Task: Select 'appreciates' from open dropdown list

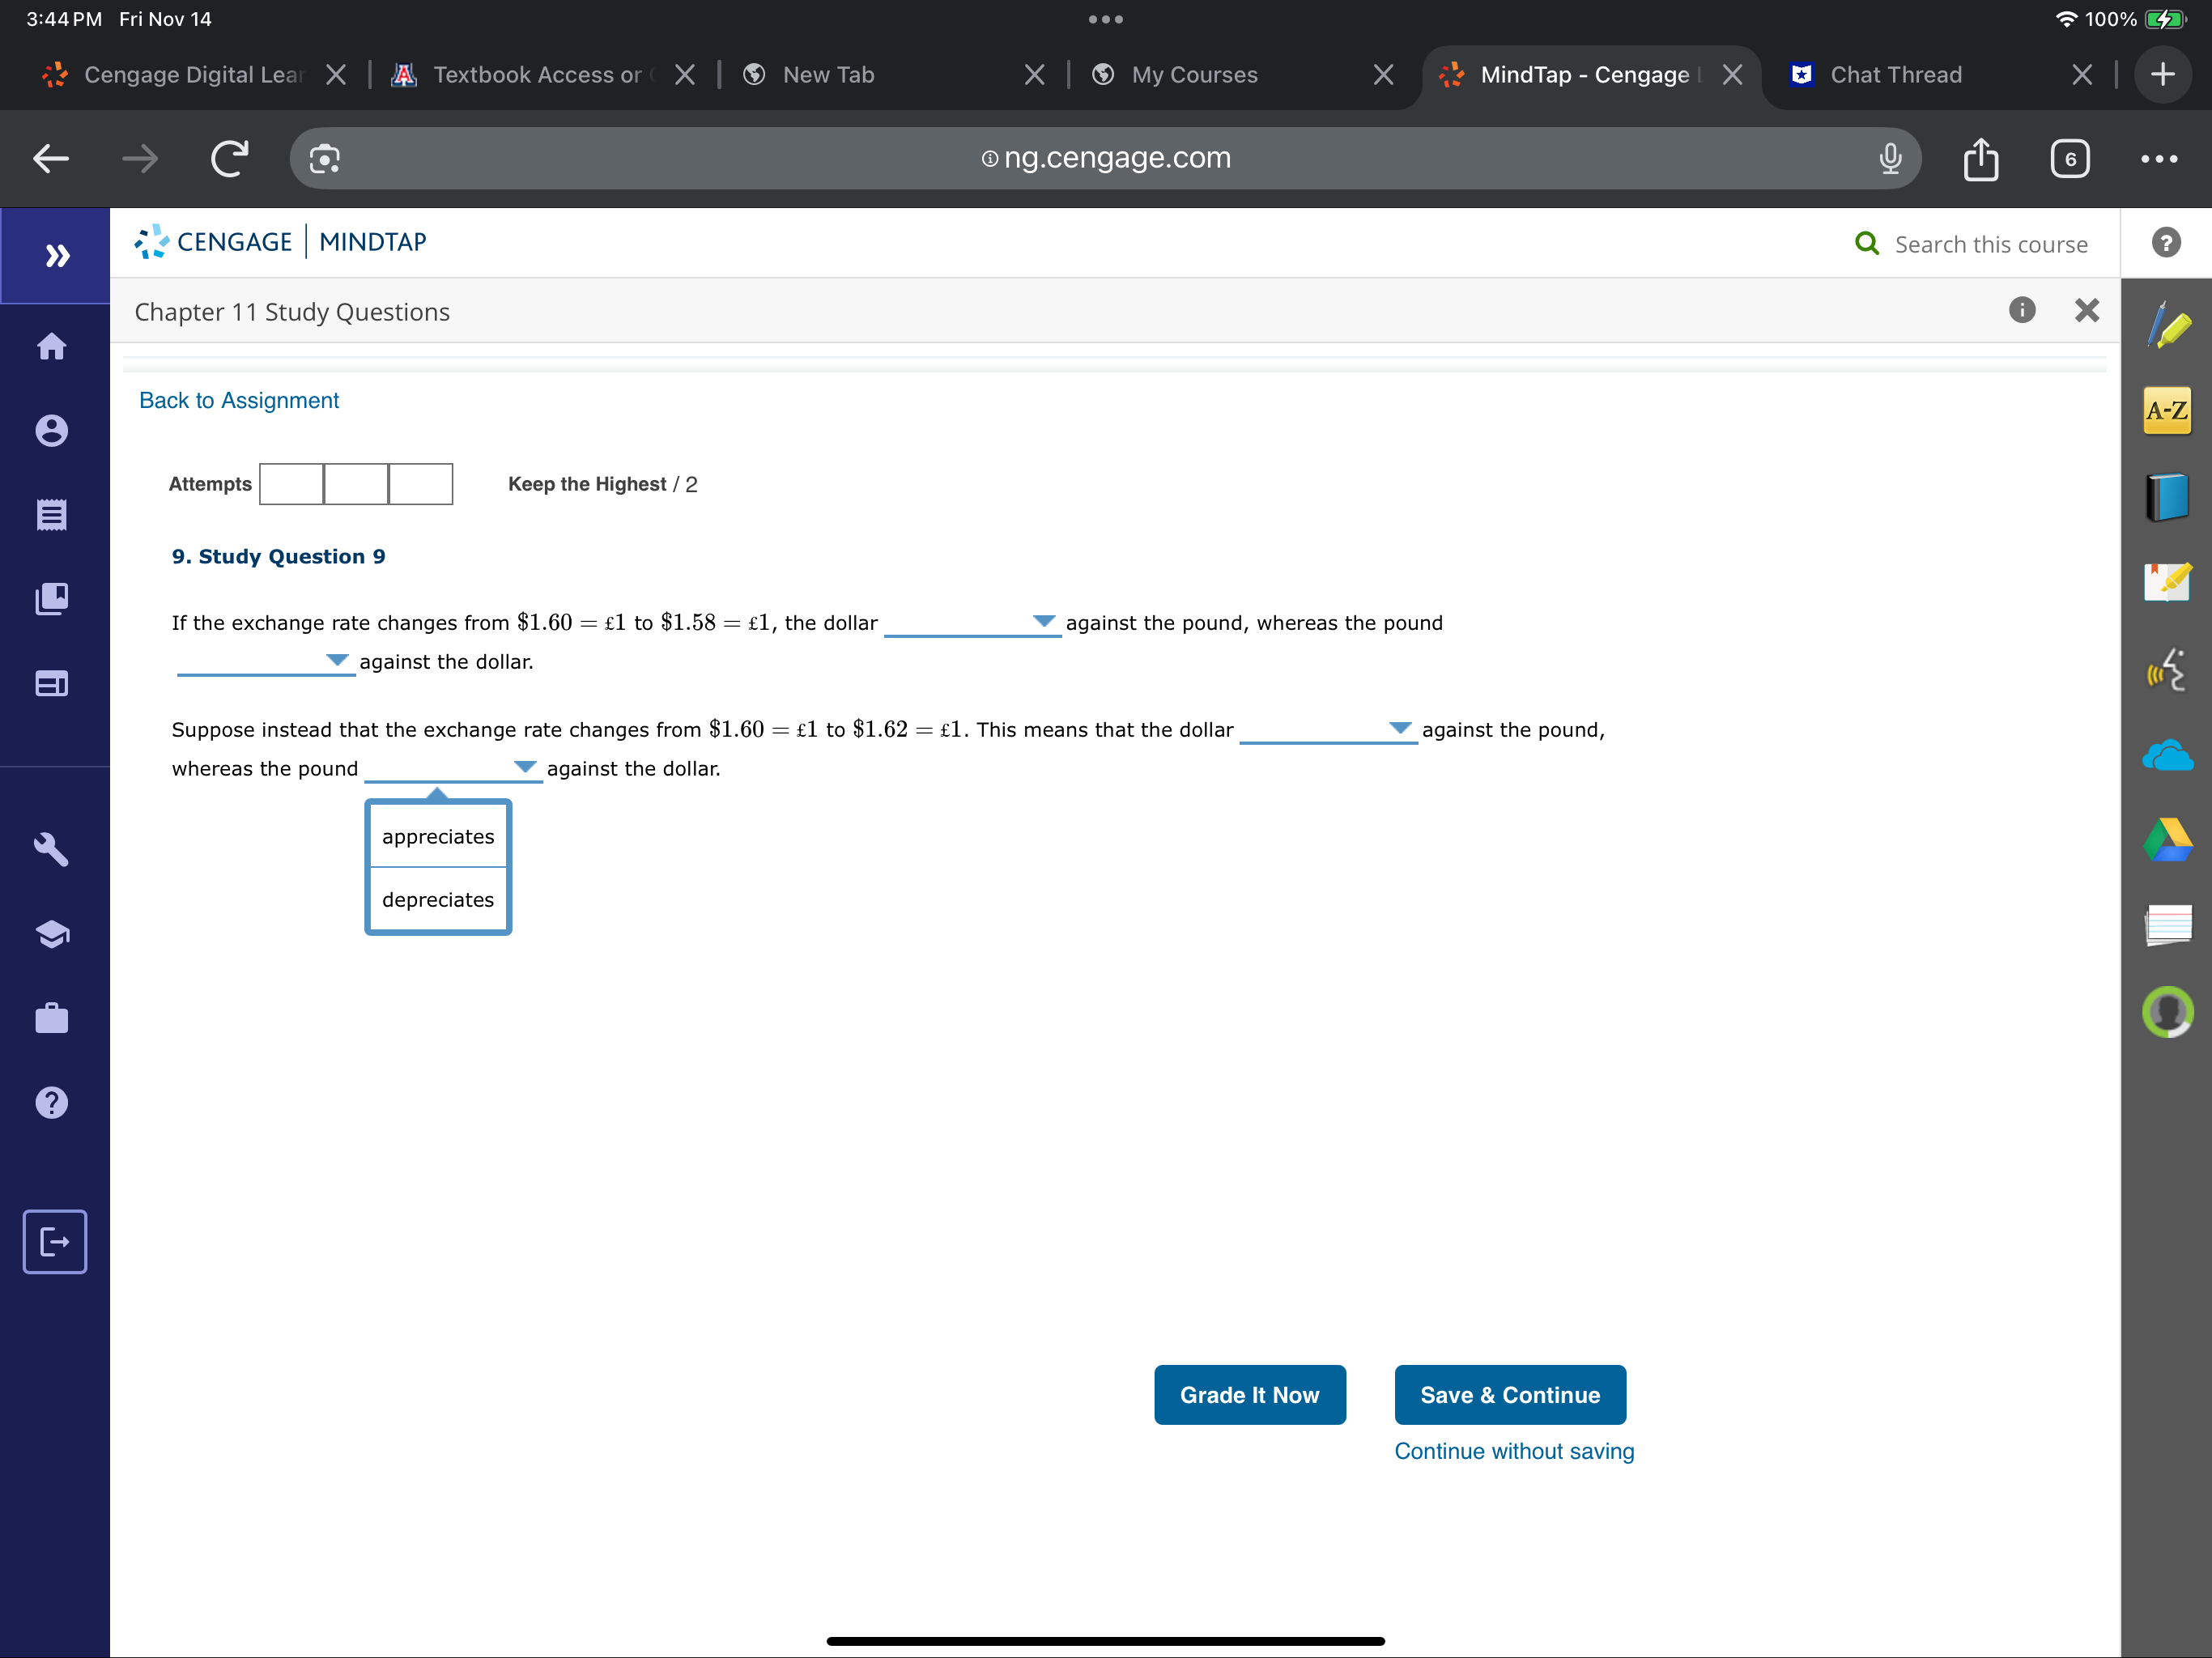Action: click(438, 836)
